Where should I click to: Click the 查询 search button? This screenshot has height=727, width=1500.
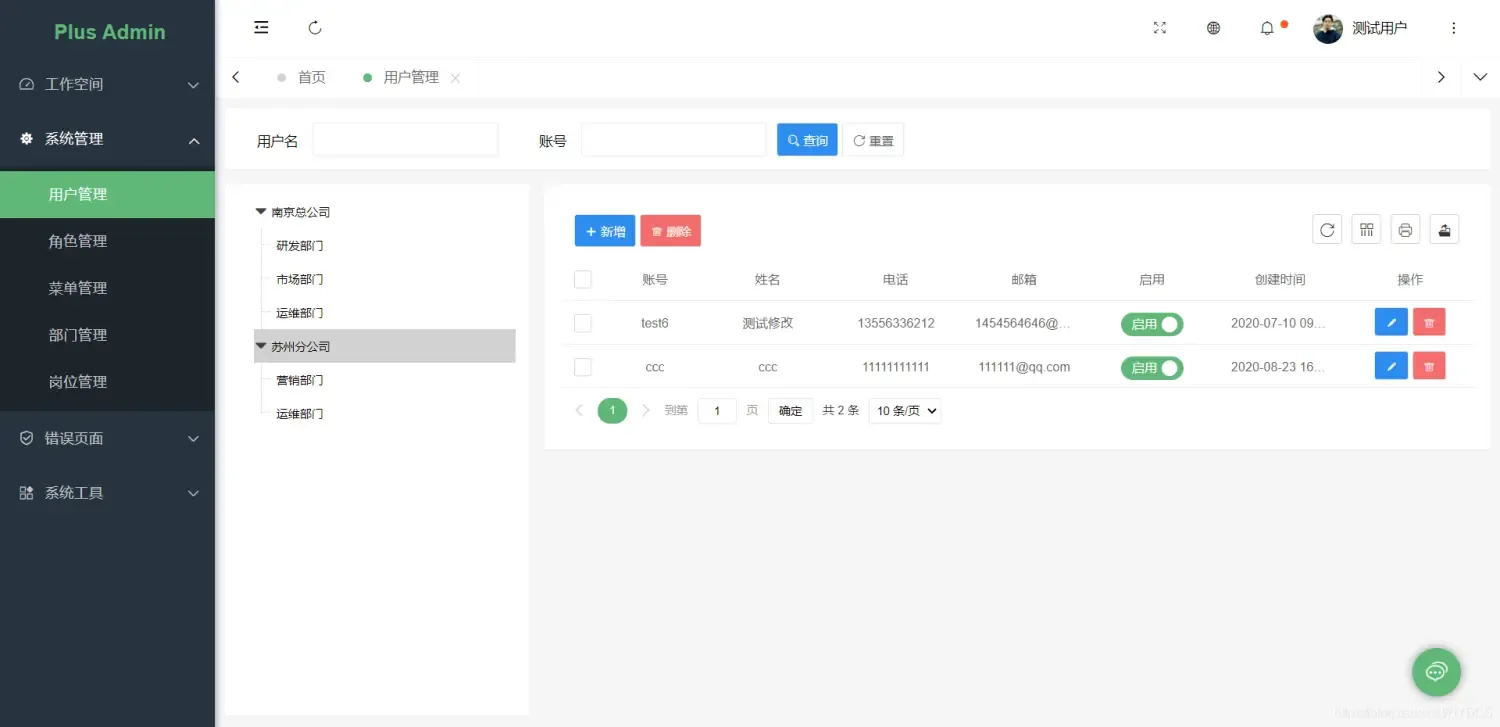pos(807,139)
